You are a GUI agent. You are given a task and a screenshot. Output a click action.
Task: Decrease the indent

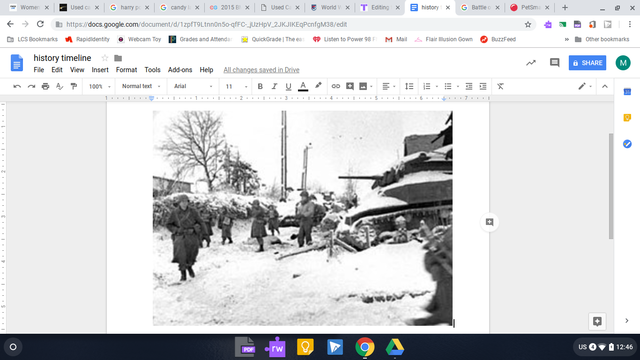point(469,86)
